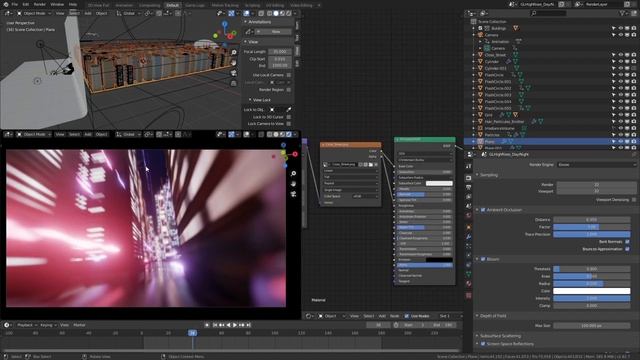Toggle camera view icon in the upper viewport

pos(233,73)
